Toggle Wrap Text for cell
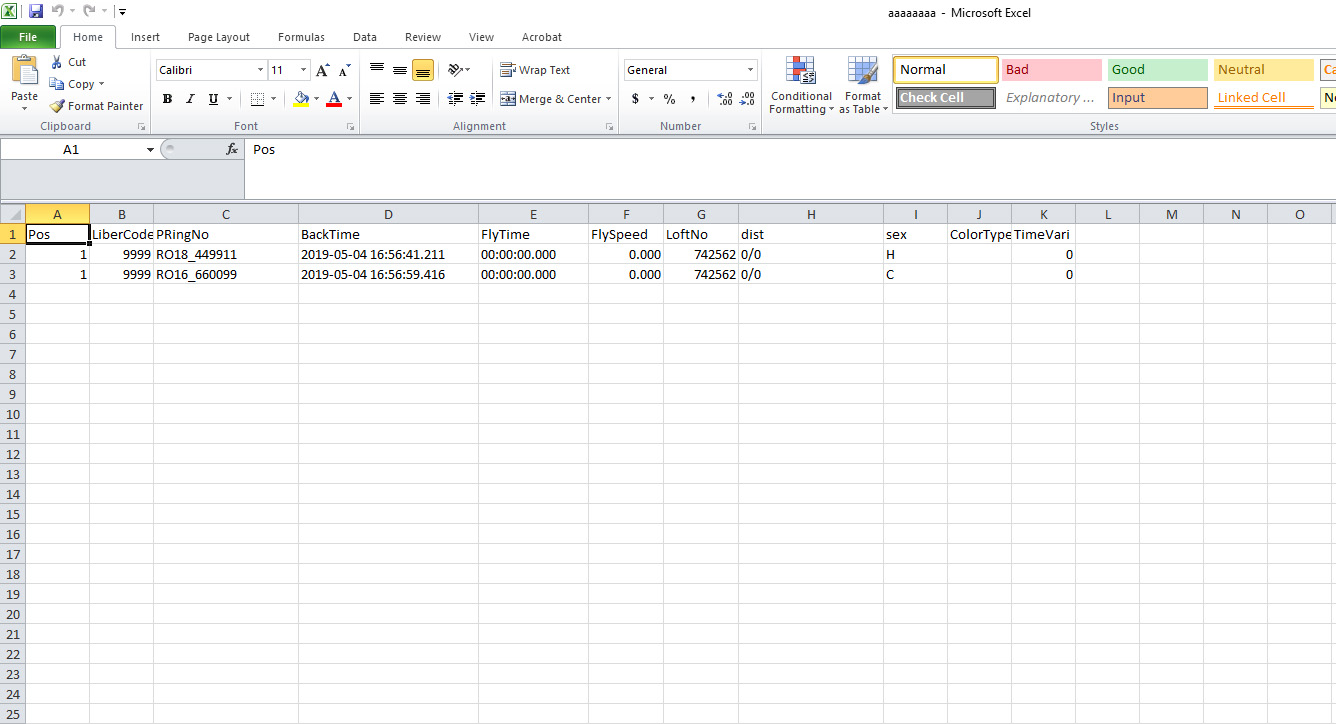The width and height of the screenshot is (1336, 724). (535, 70)
